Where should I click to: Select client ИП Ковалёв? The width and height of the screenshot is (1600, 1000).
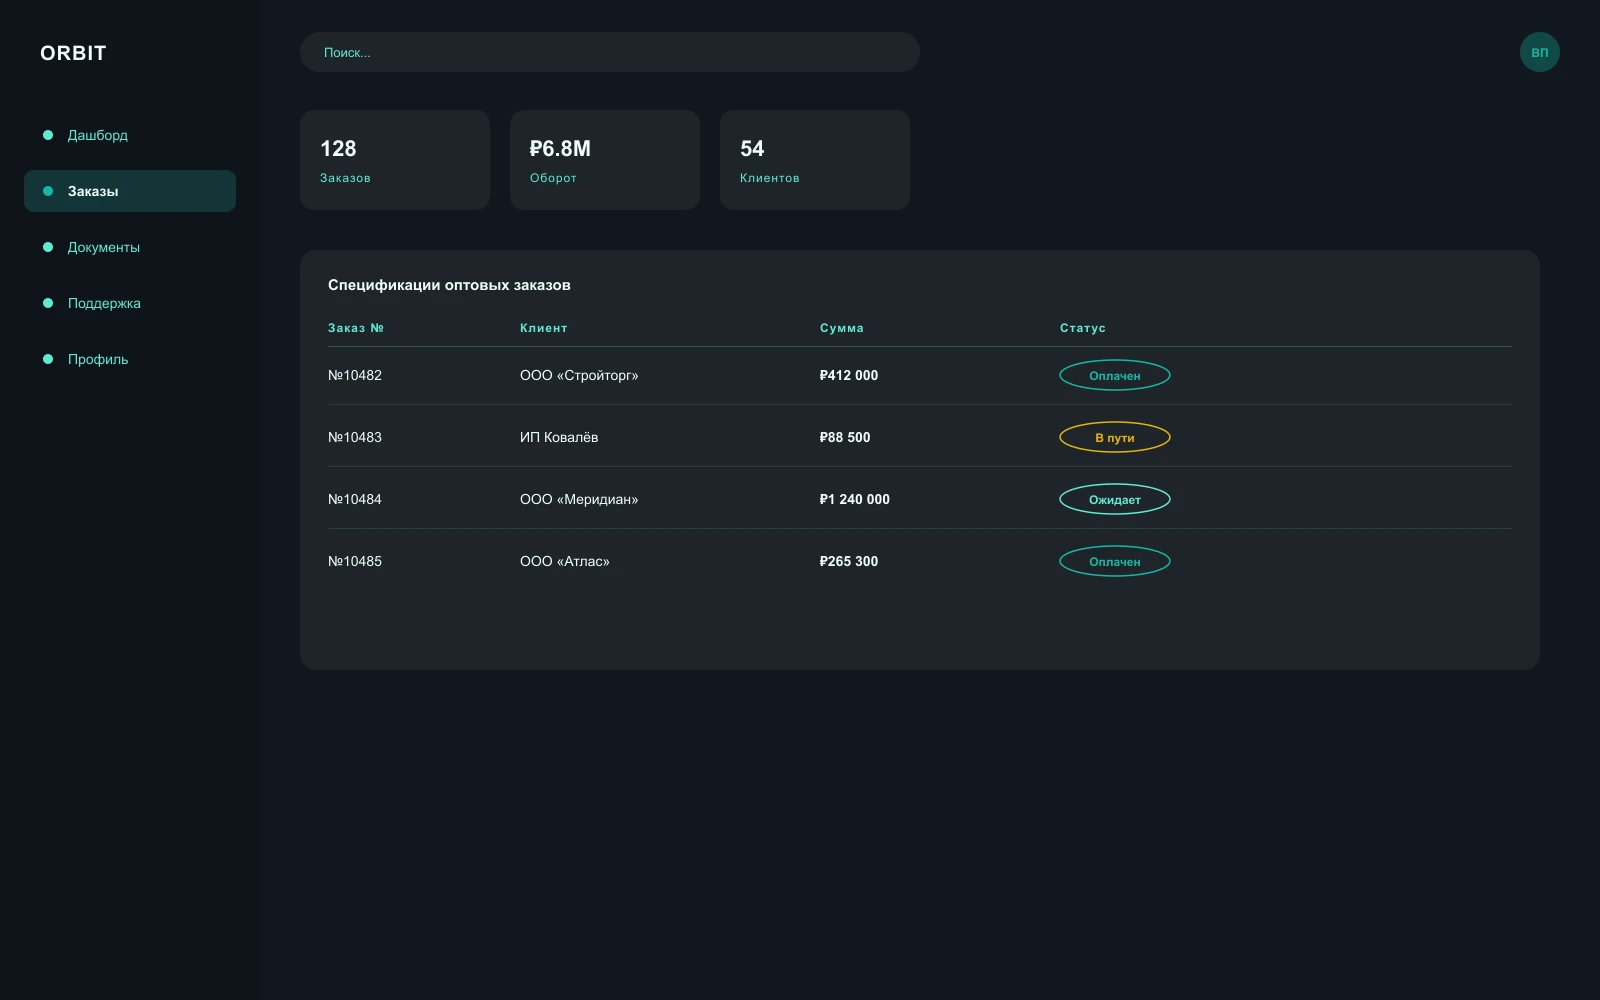pos(559,437)
